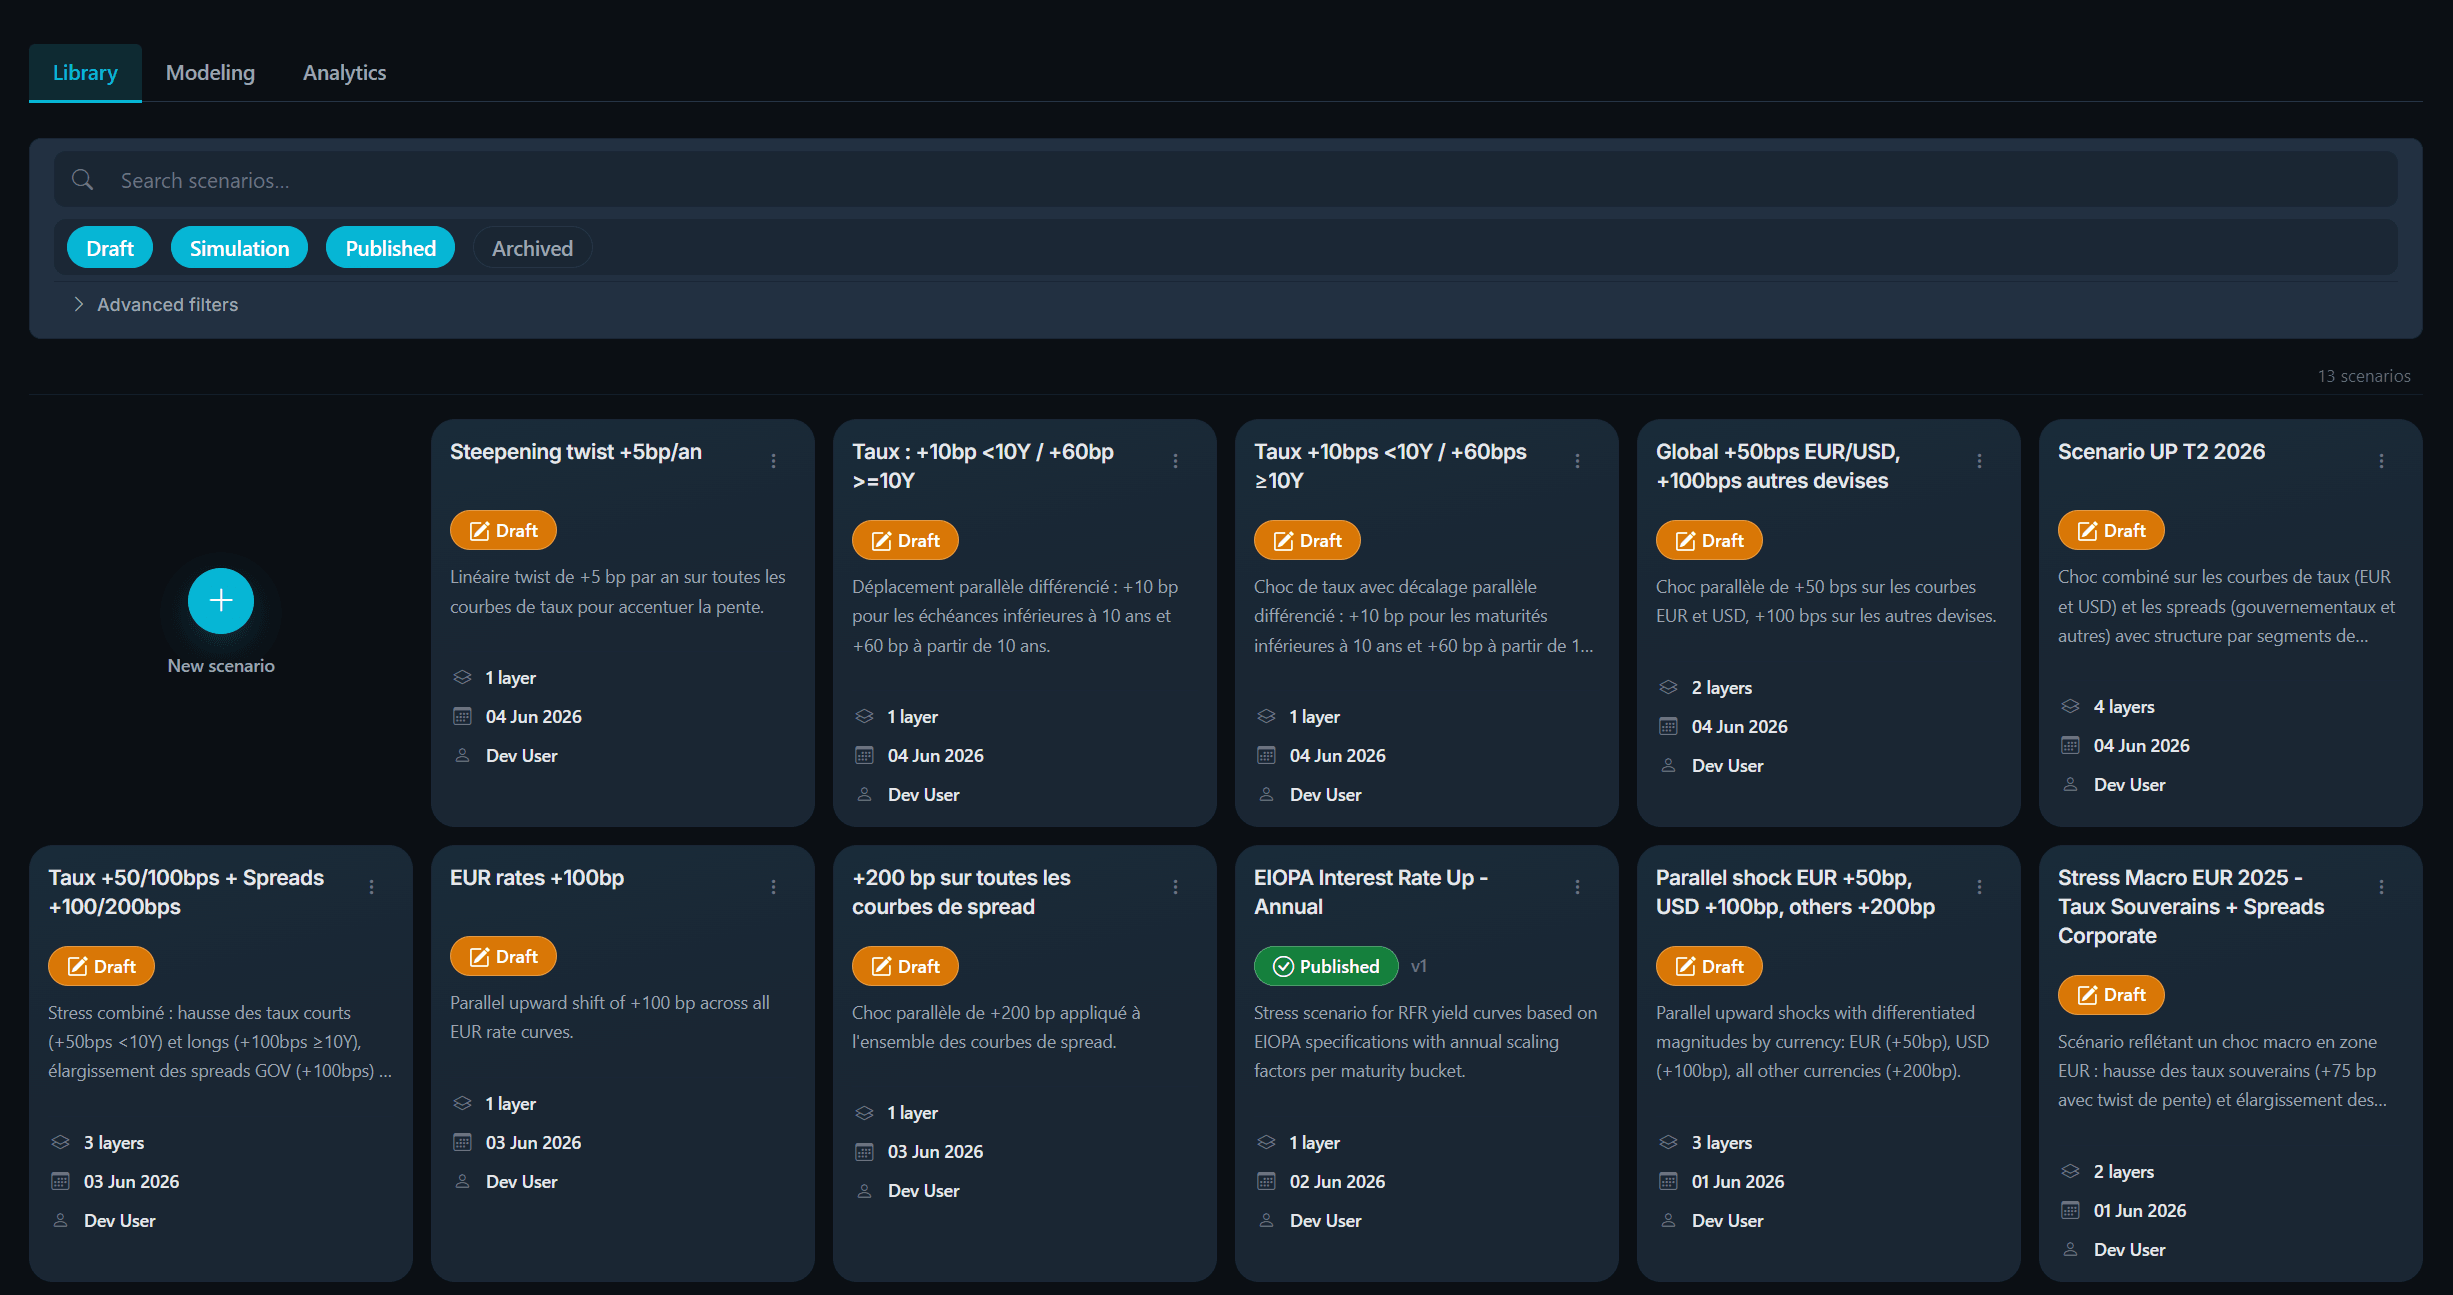Screen dimensions: 2453x1295
Task: Click layers icon on Steepening twist card
Action: coord(462,677)
